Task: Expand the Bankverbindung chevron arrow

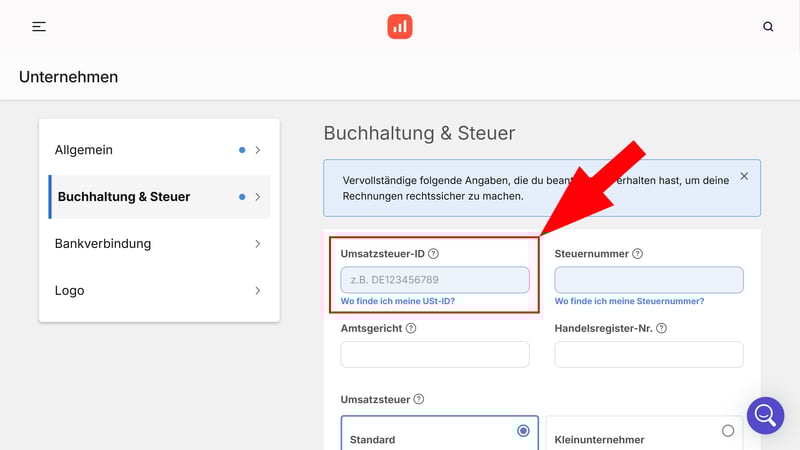Action: (257, 244)
